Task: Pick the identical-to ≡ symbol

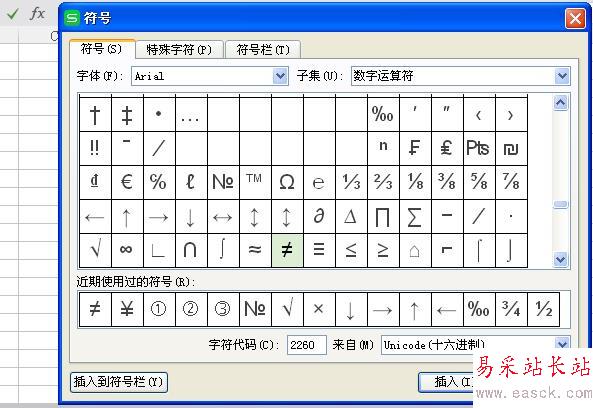Action: 319,250
